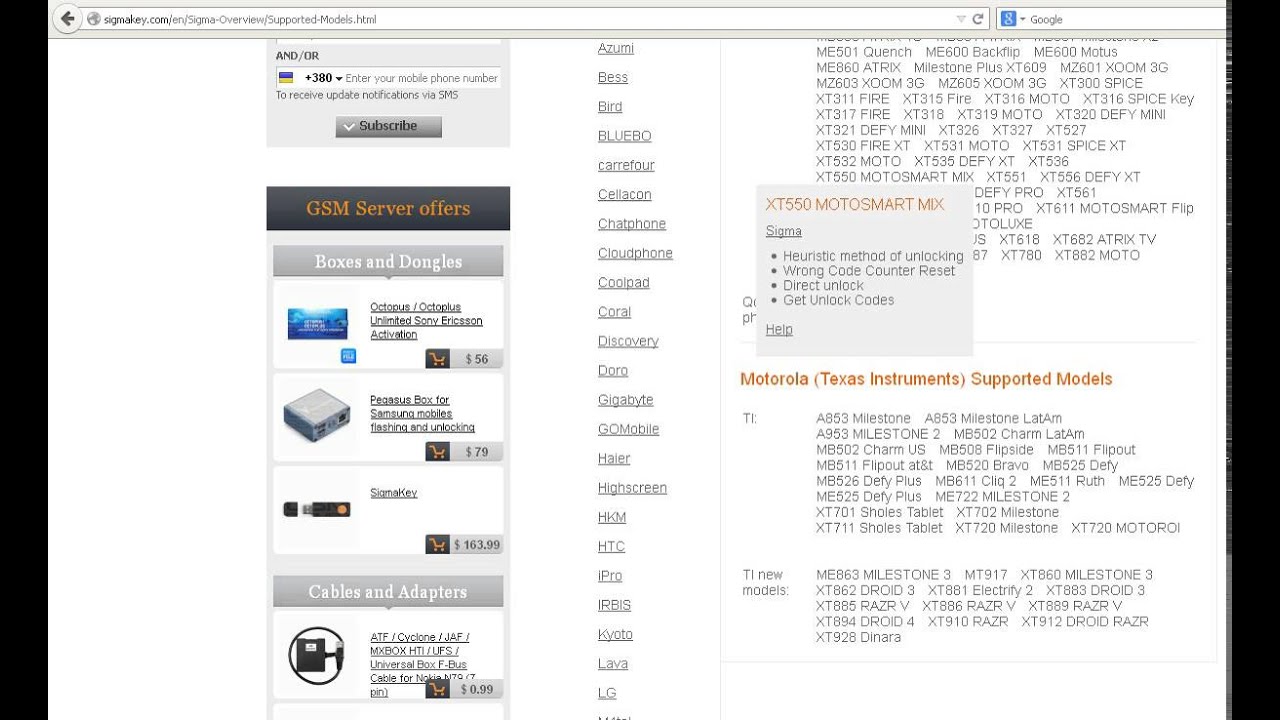Click the cart icon next to $ 56
This screenshot has height=720, width=1280.
(x=437, y=359)
